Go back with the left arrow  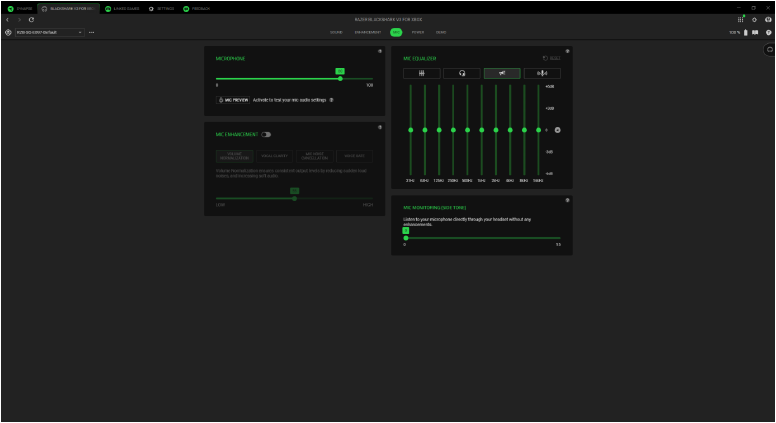click(x=7, y=20)
